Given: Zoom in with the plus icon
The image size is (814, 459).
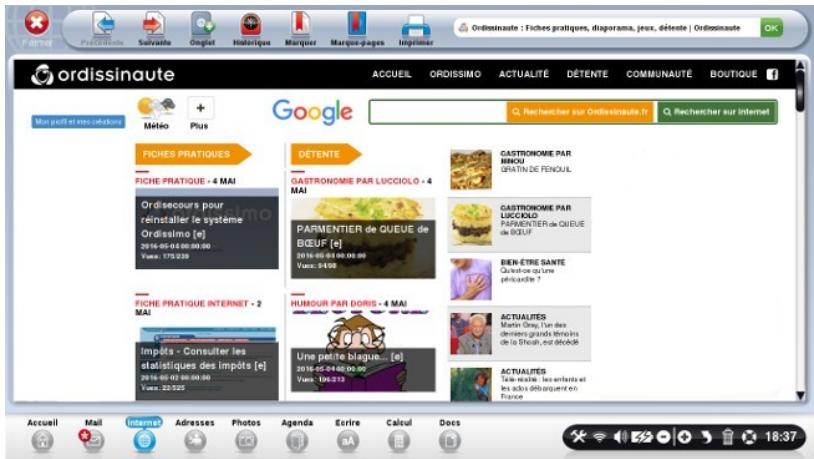Looking at the screenshot, I should pyautogui.click(x=684, y=437).
